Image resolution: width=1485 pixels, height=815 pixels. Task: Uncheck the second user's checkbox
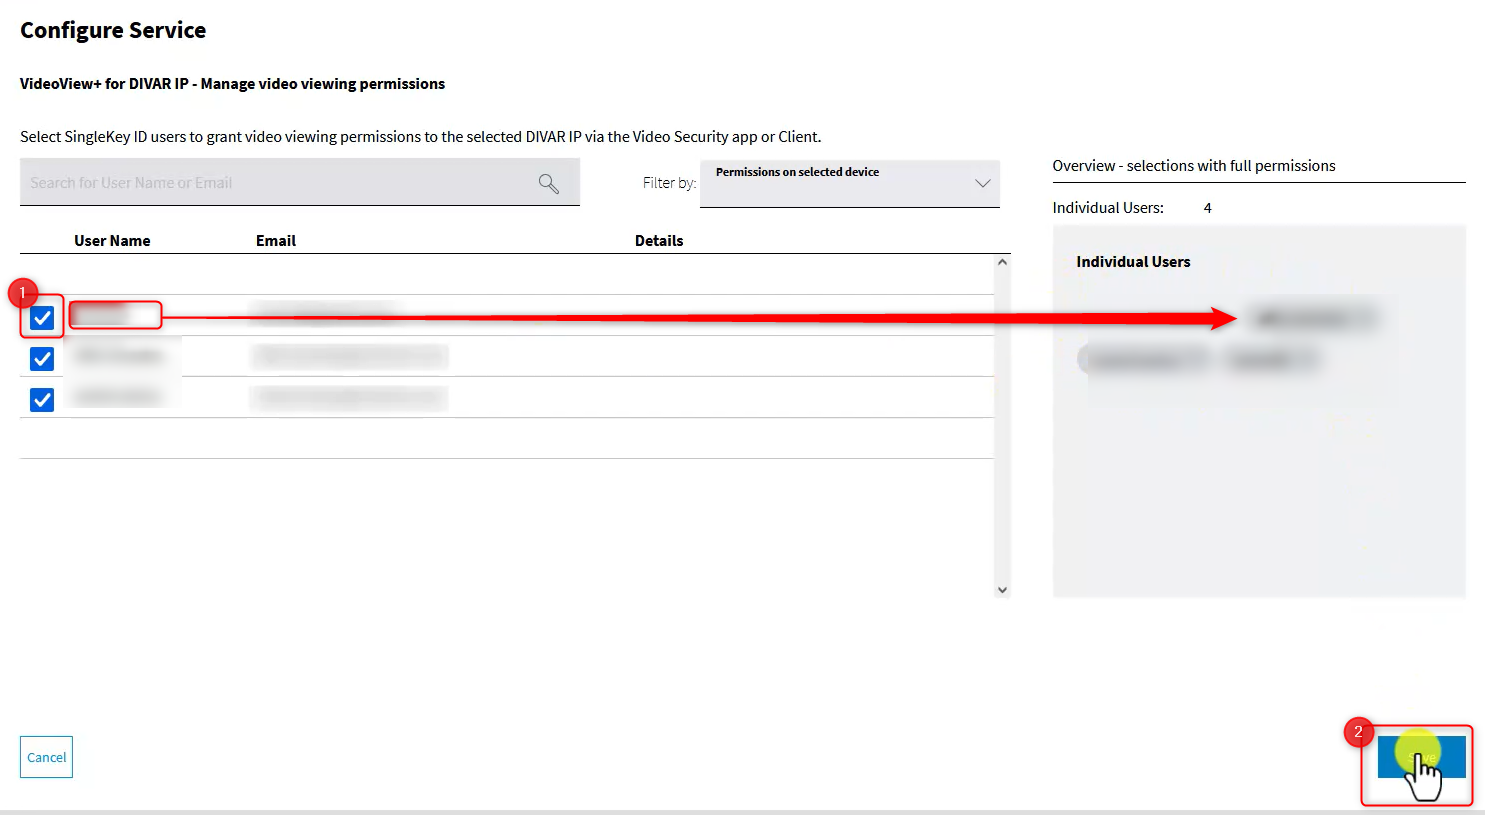tap(42, 359)
